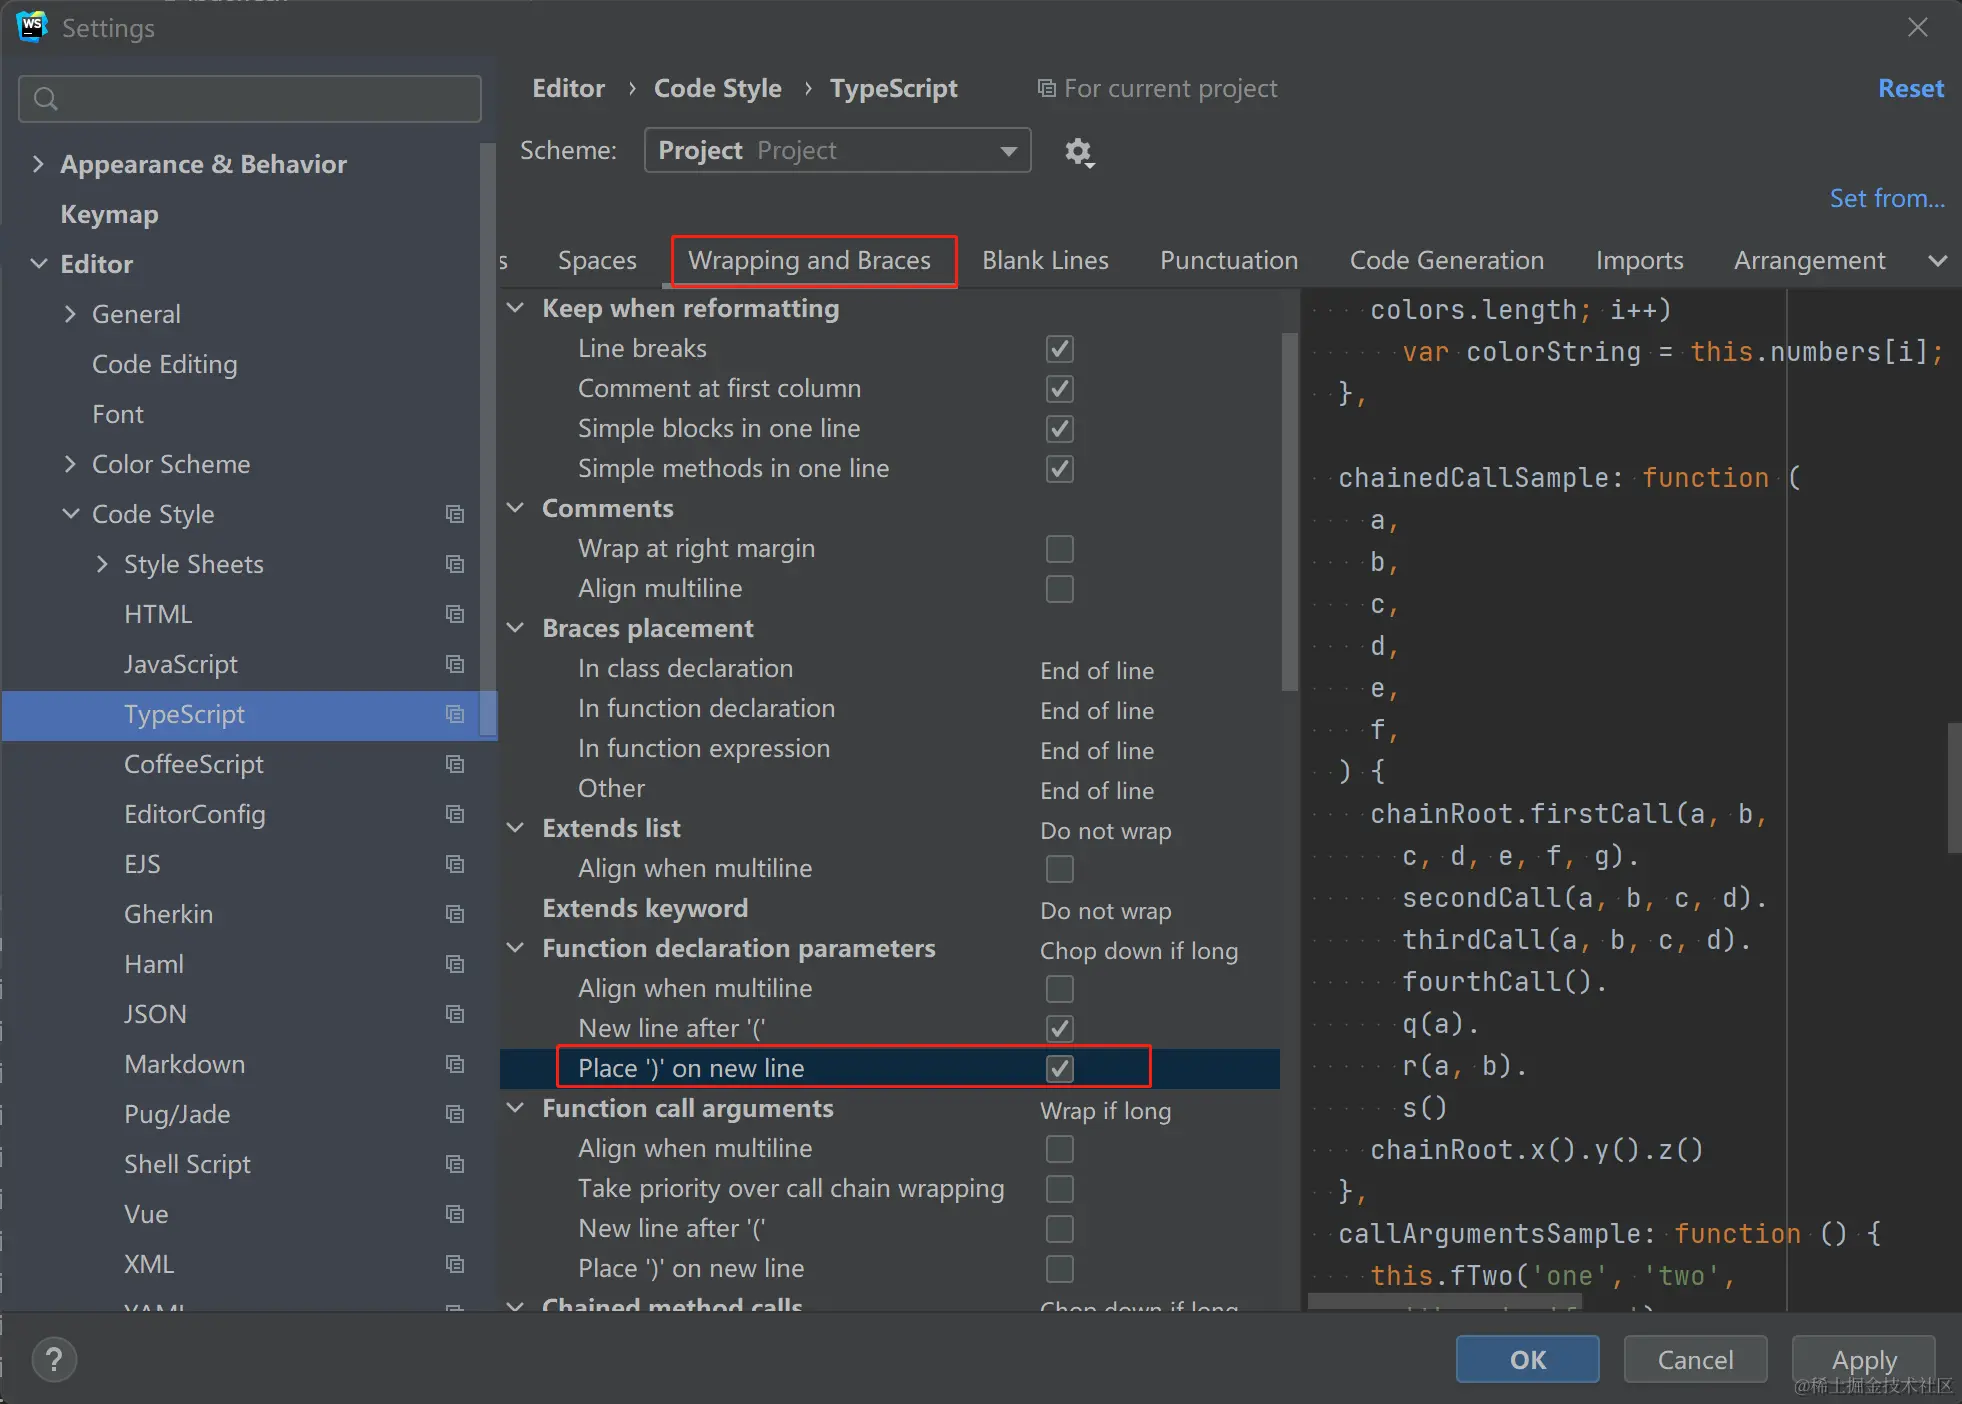
Task: Open the Scheme Project dropdown
Action: (x=837, y=151)
